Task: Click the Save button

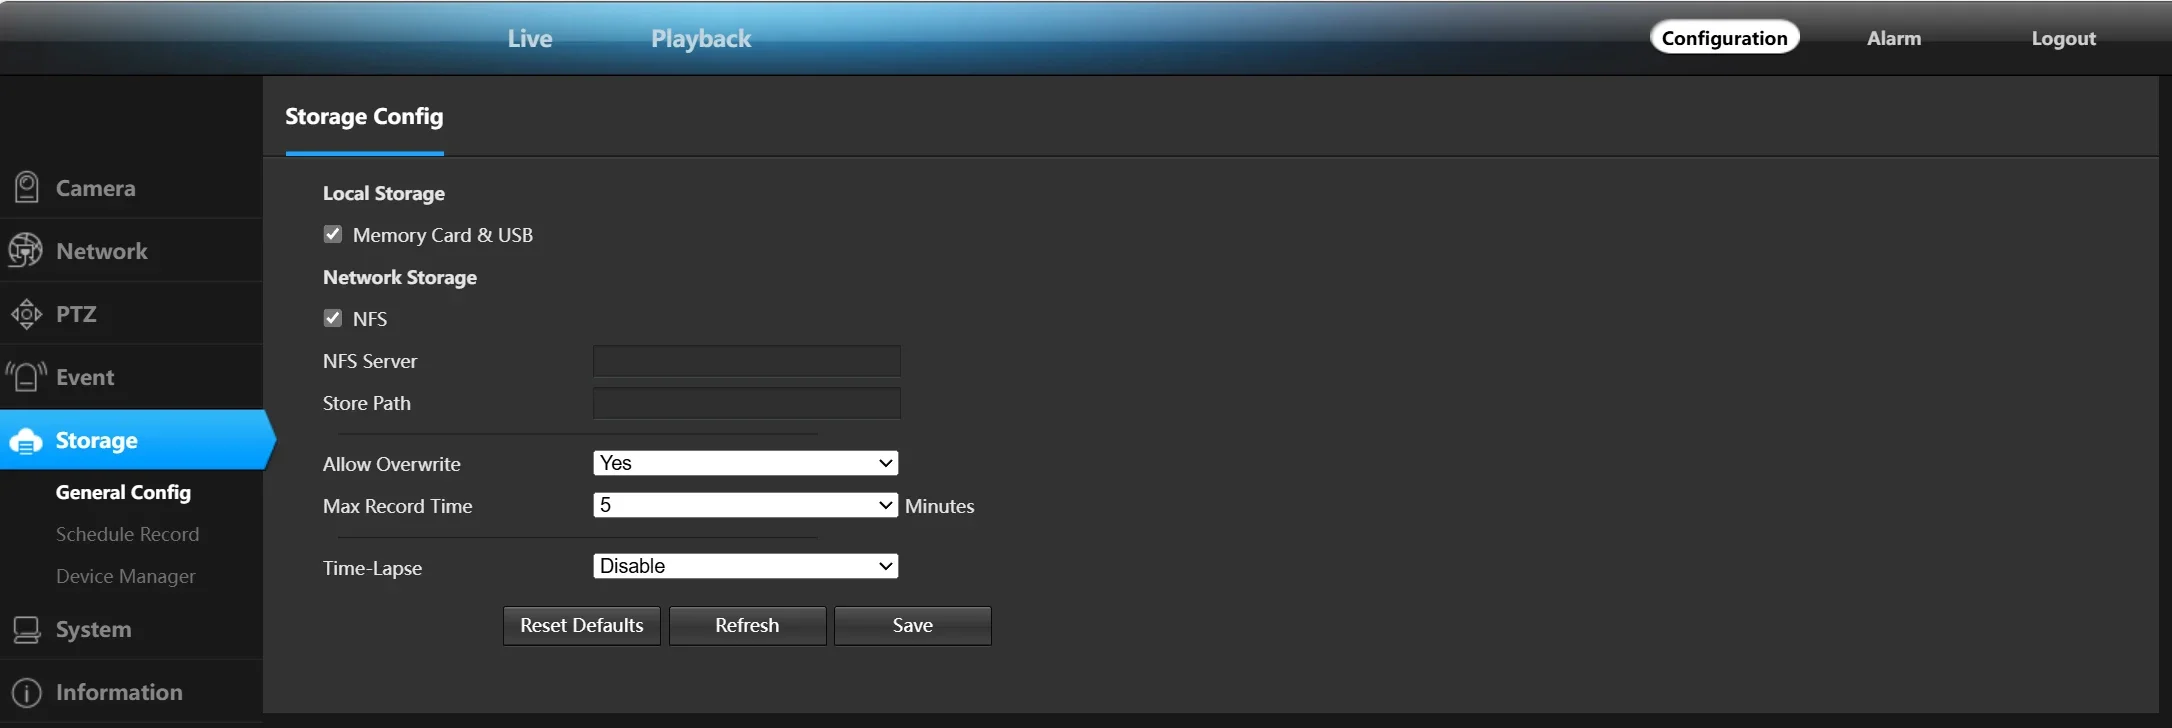Action: tap(913, 626)
